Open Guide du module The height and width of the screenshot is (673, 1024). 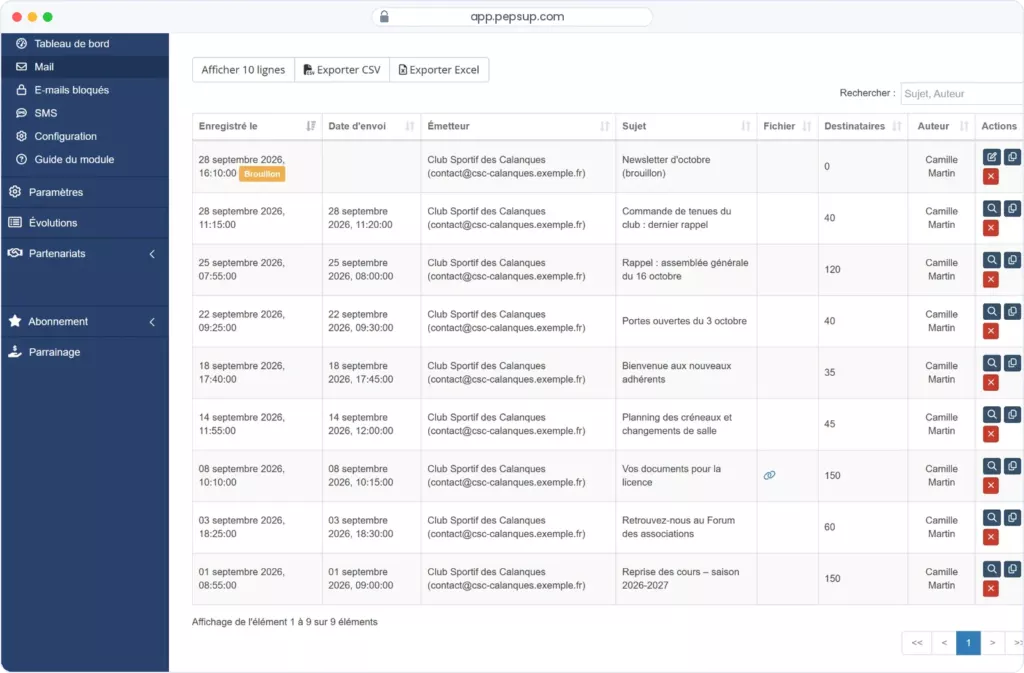click(85, 159)
